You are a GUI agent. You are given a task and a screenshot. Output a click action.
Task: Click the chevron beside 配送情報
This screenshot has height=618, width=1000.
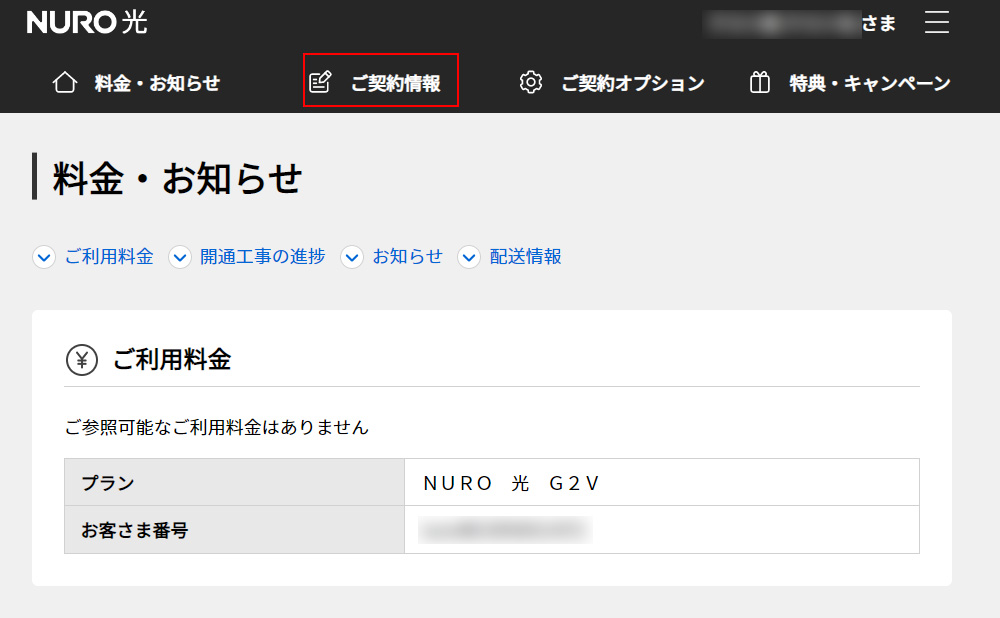click(x=469, y=257)
